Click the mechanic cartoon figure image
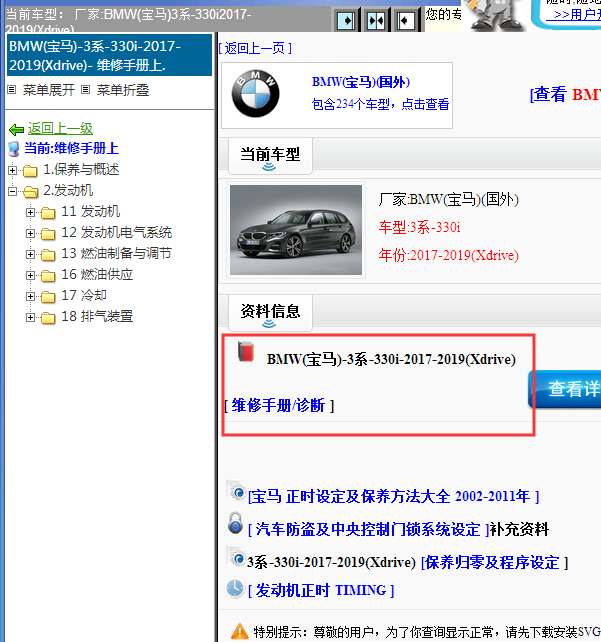Viewport: 601px width, 642px height. coord(495,15)
